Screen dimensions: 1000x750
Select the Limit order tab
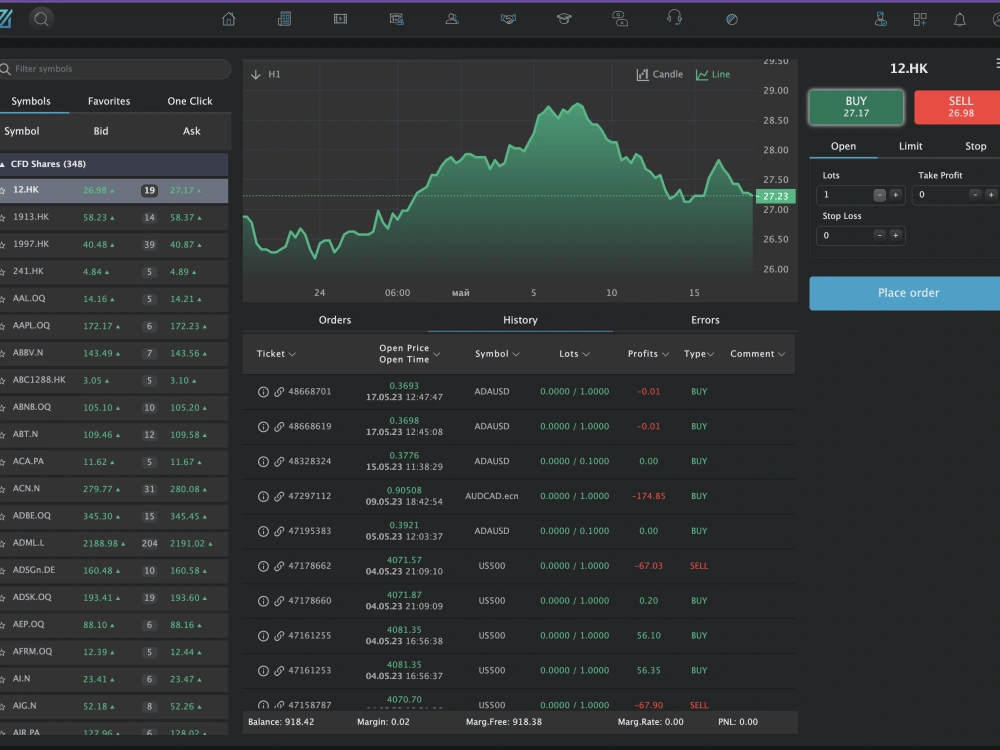point(911,146)
